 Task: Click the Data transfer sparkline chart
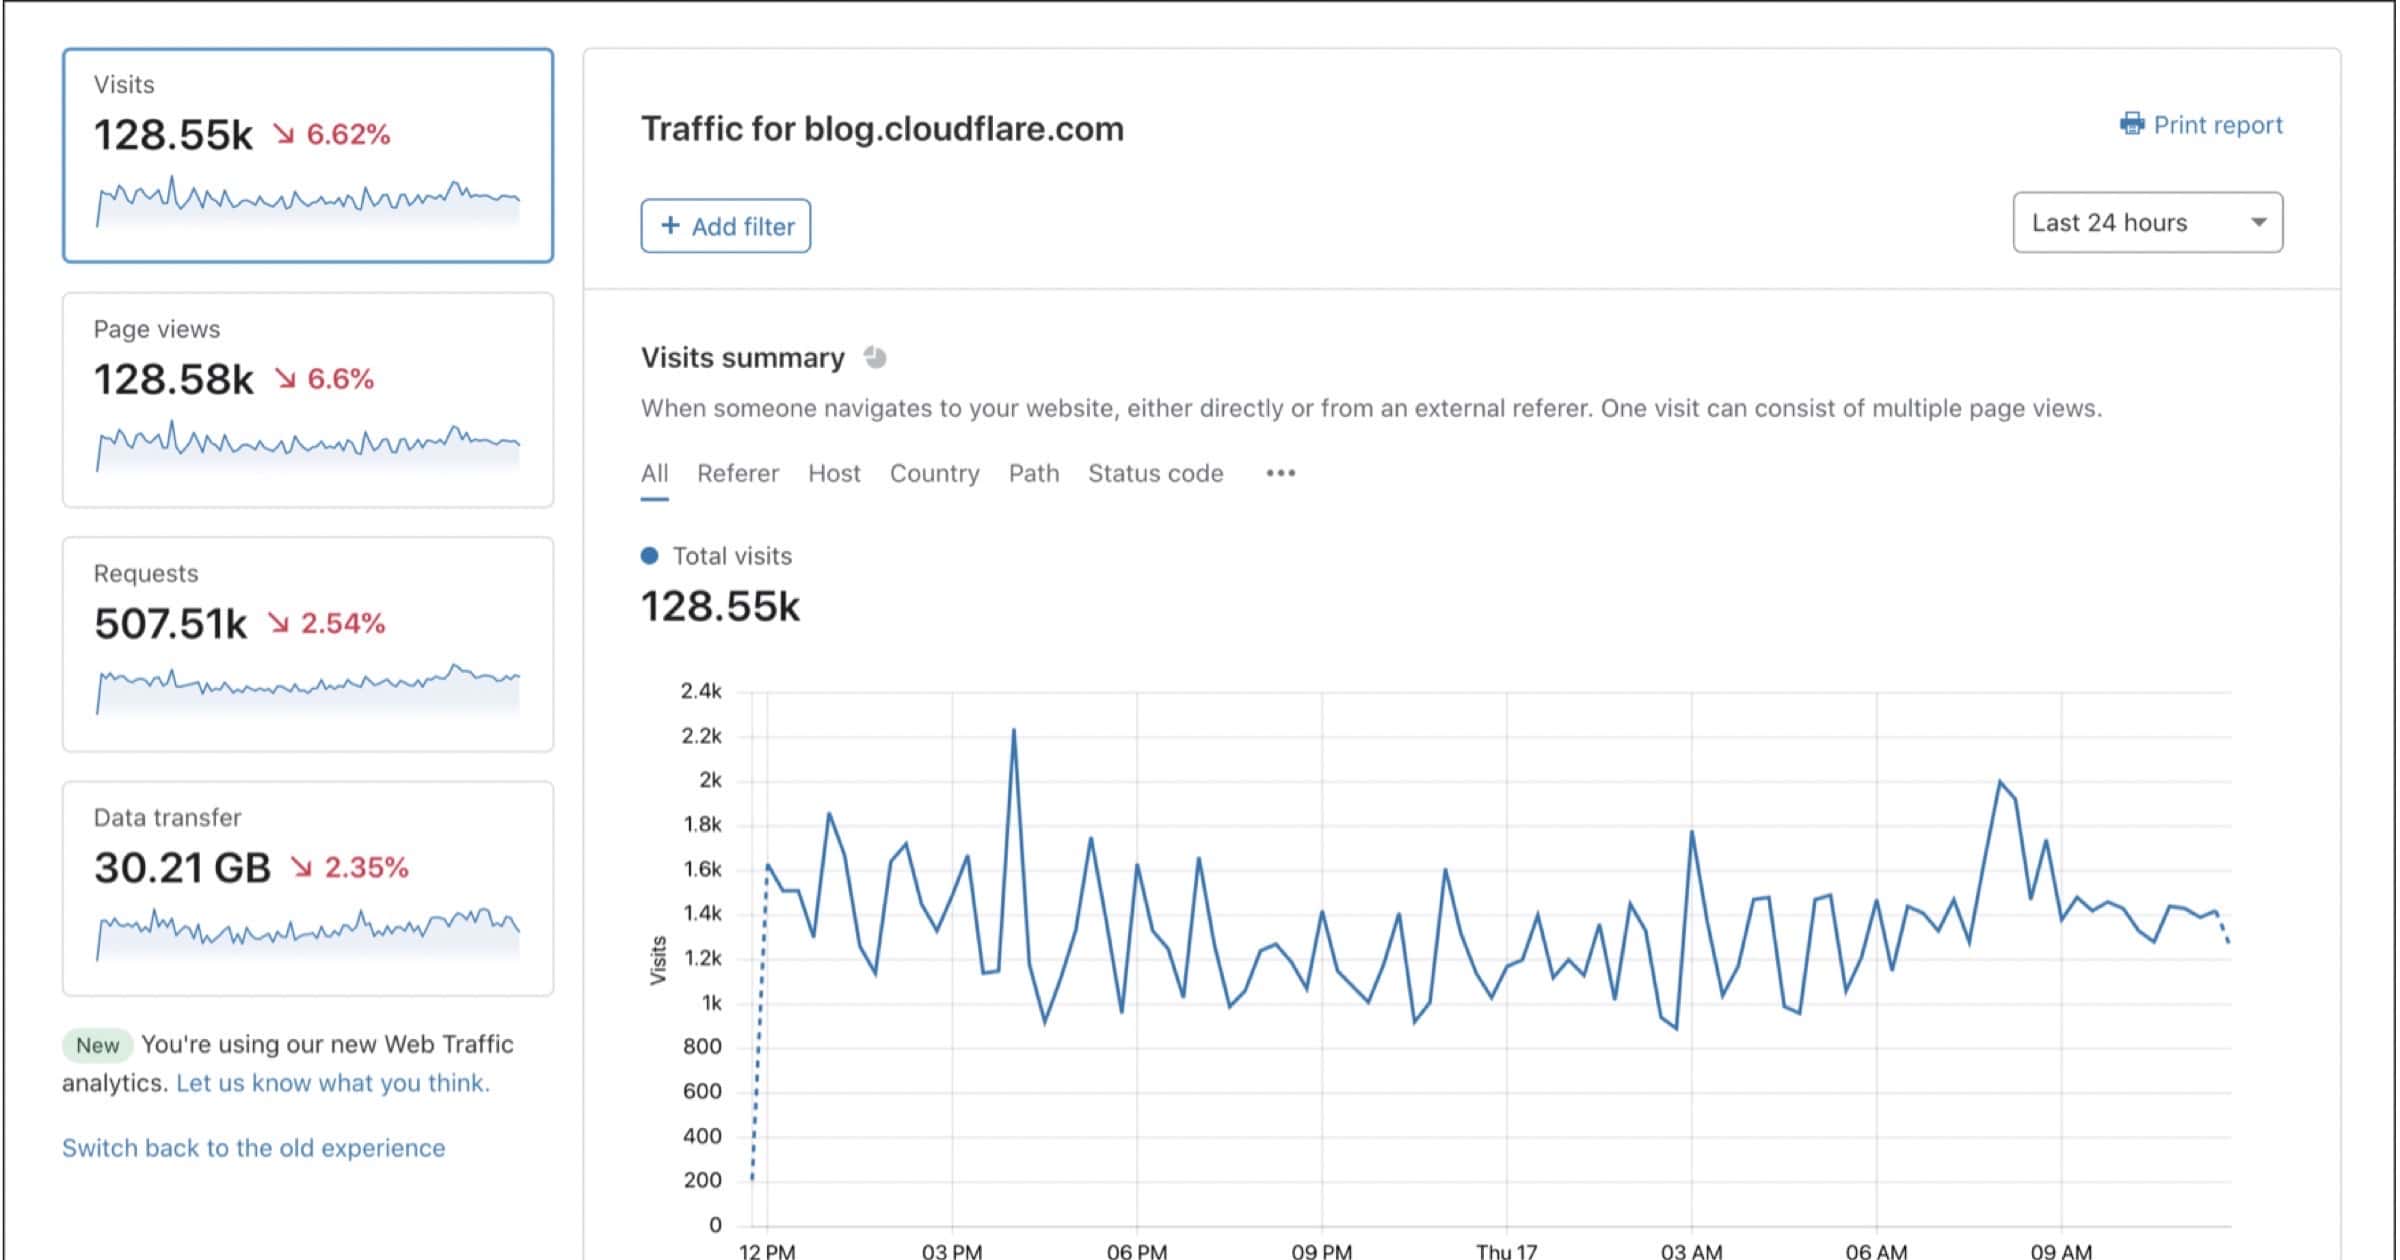[x=308, y=934]
